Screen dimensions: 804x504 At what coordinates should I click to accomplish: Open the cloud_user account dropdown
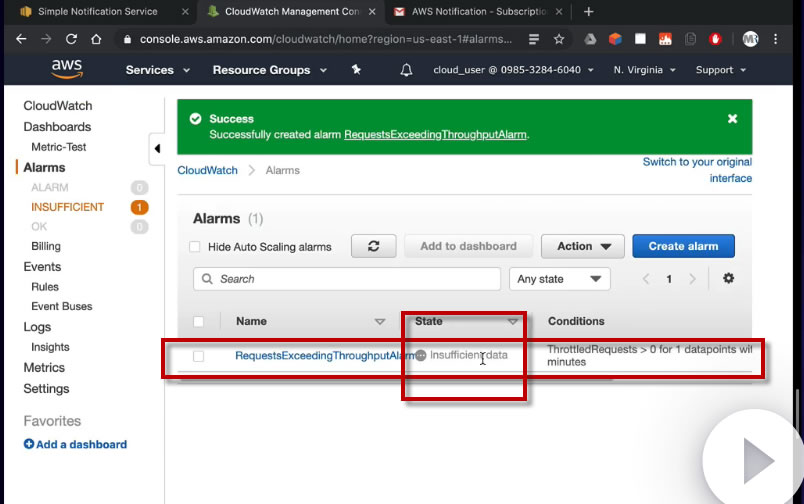pyautogui.click(x=513, y=70)
